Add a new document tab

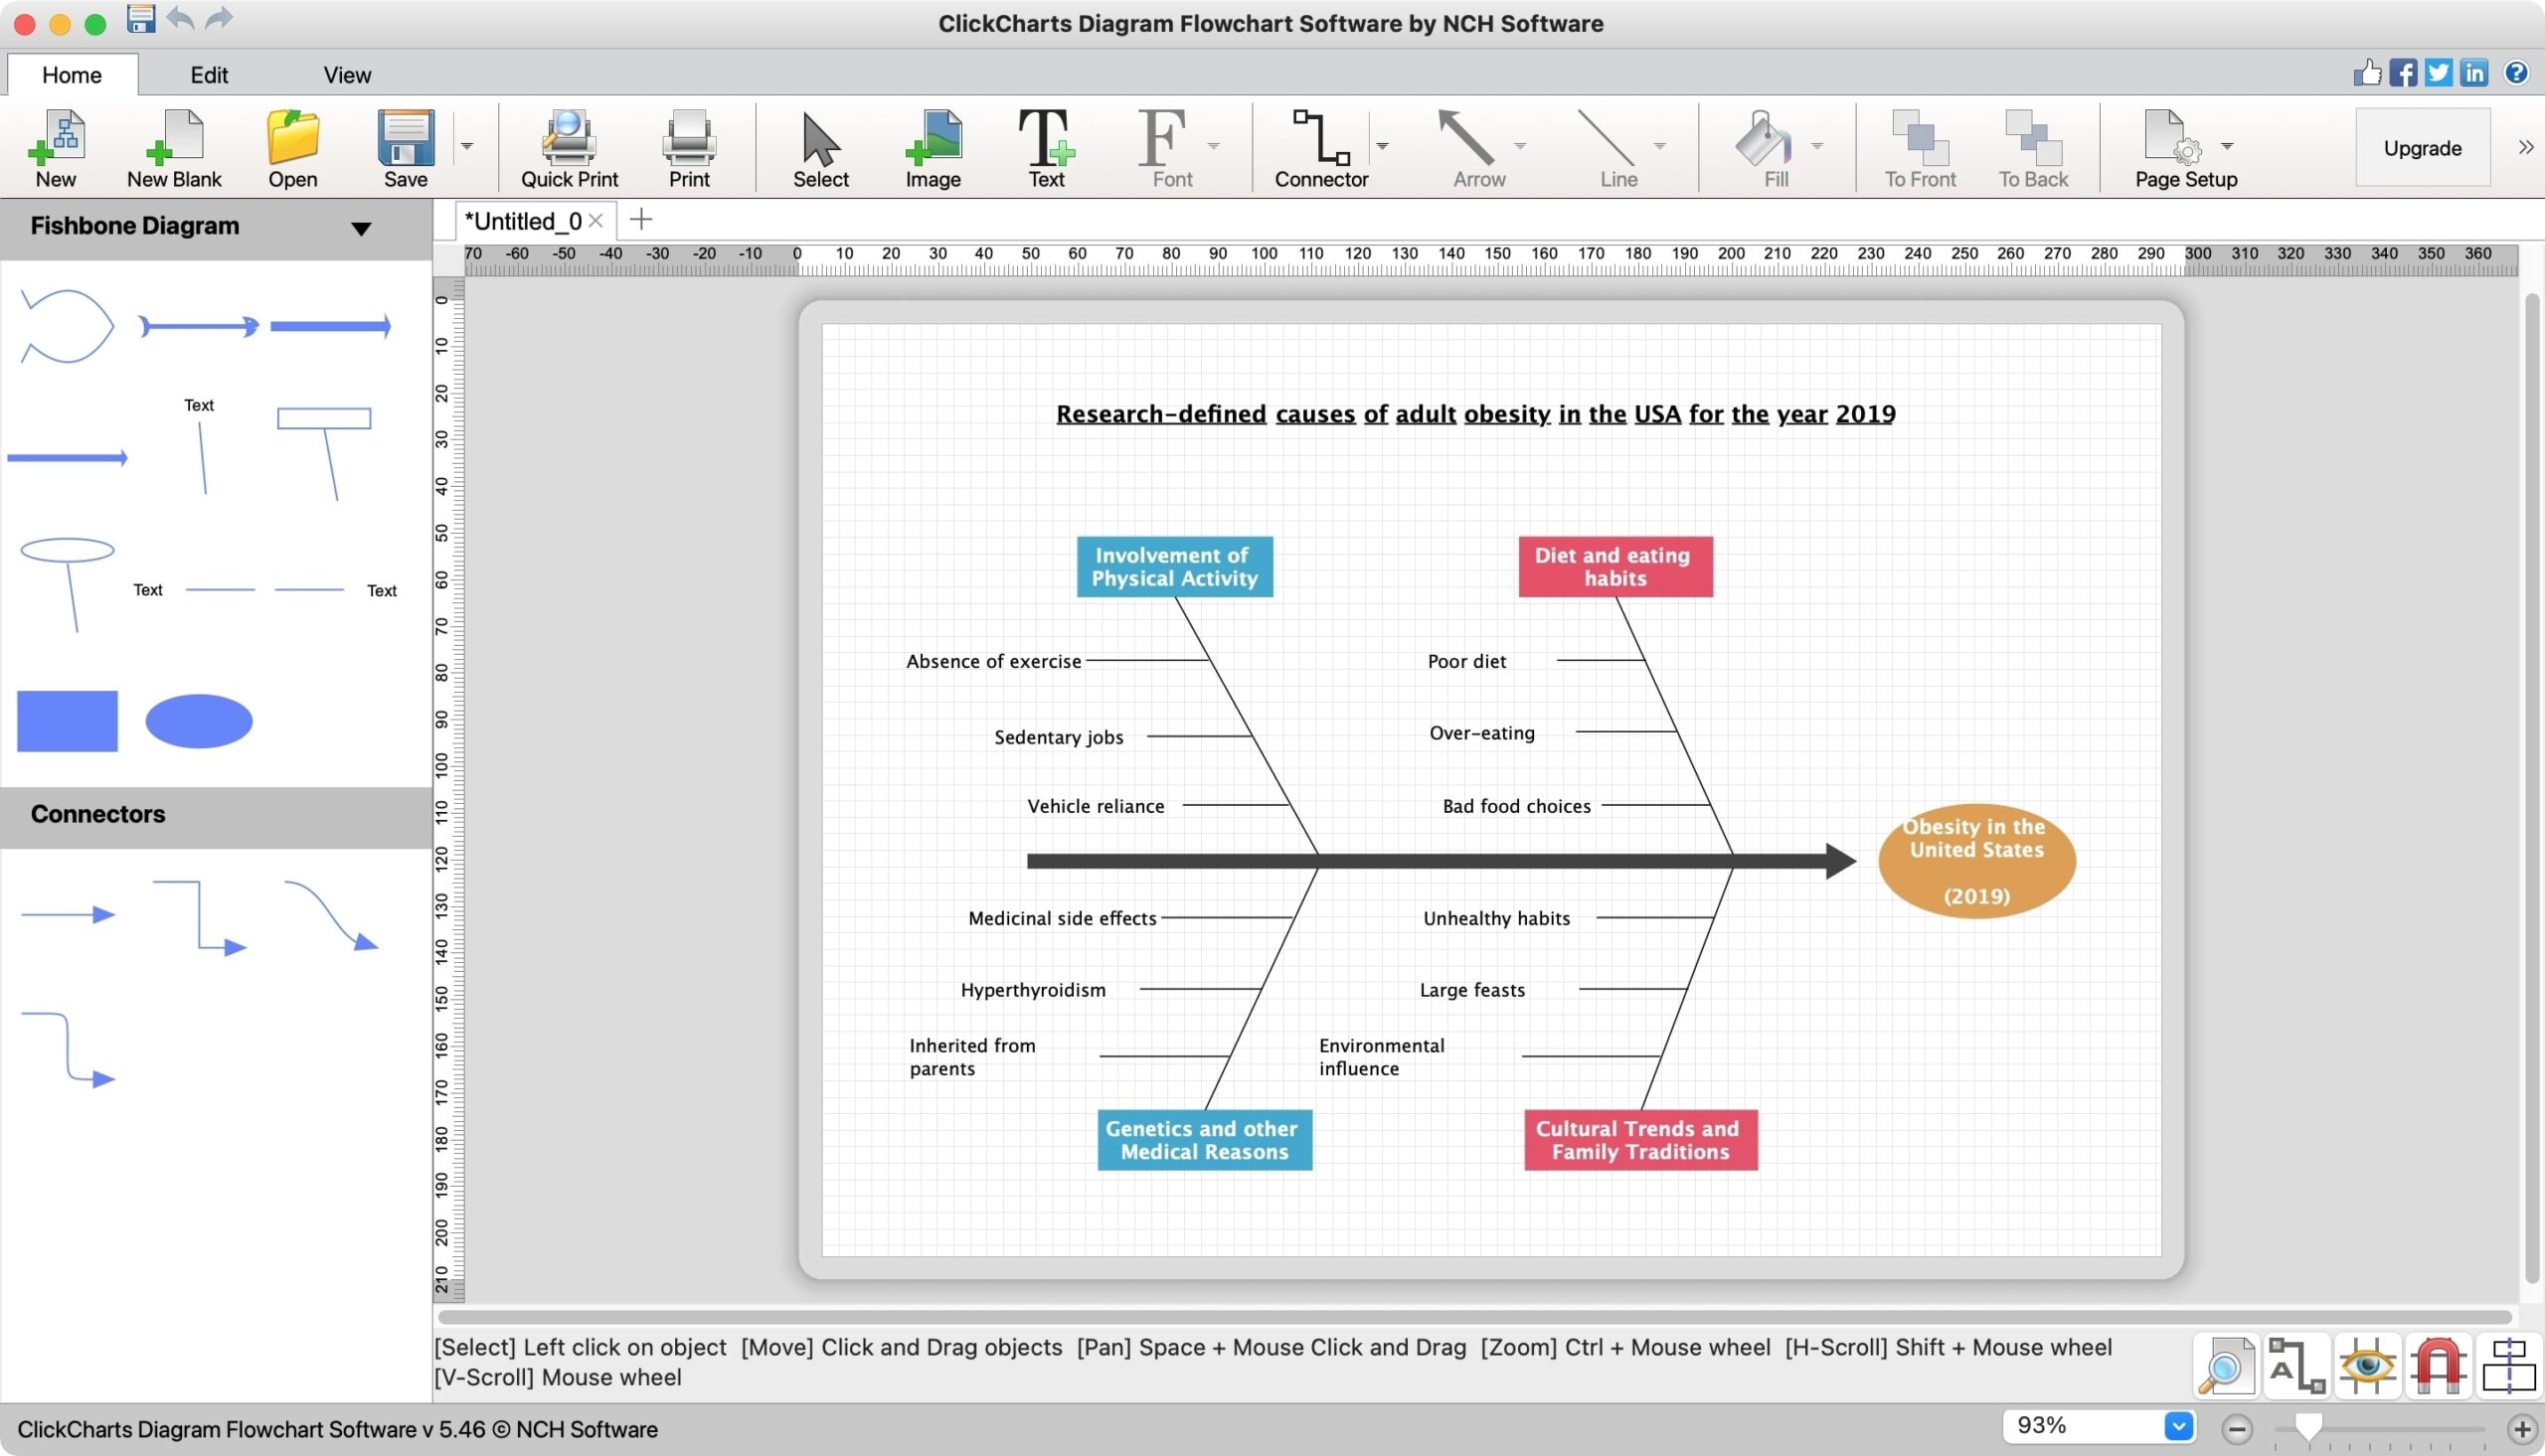(641, 219)
